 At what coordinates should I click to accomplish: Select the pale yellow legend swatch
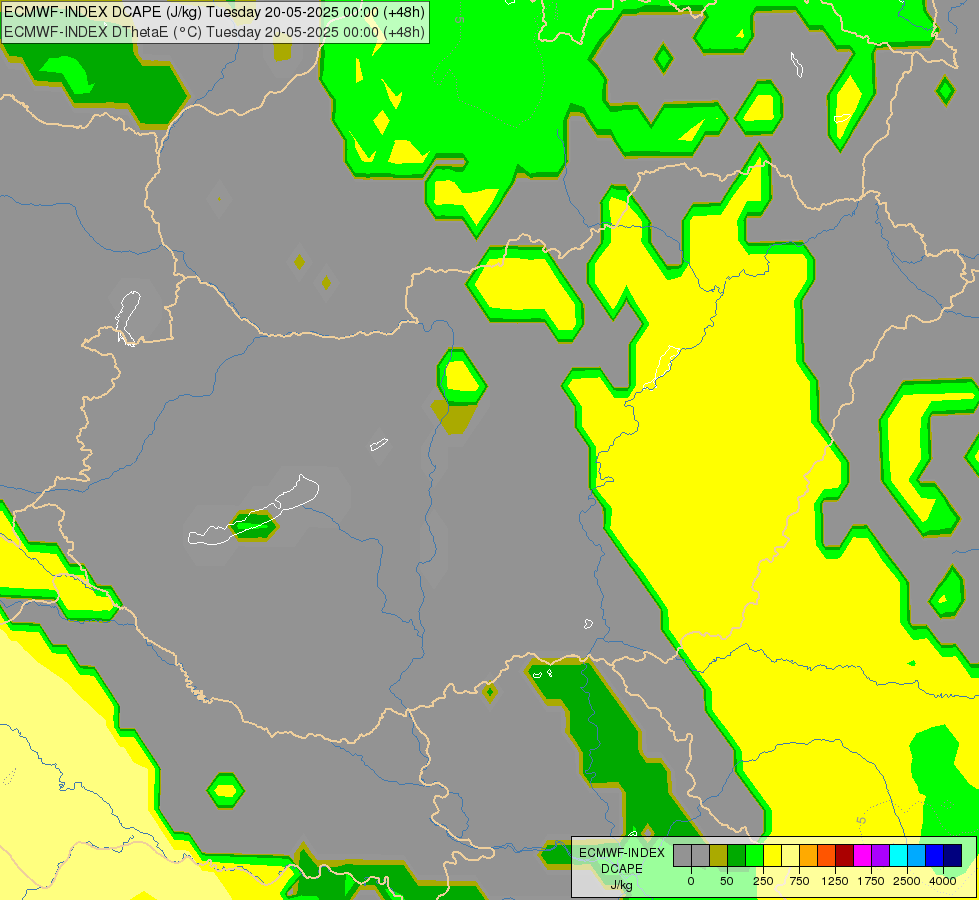[790, 856]
